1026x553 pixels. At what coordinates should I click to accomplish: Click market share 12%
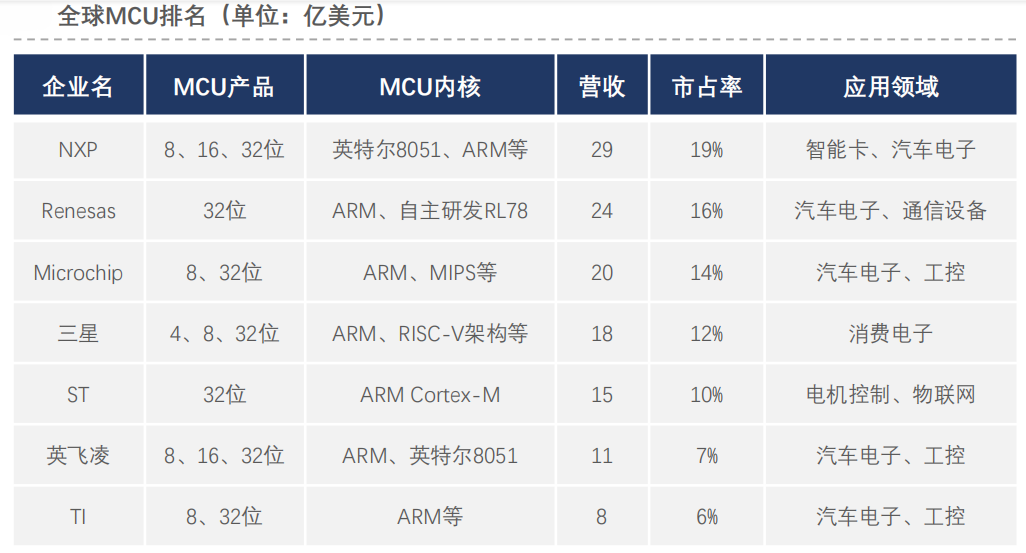coord(707,334)
